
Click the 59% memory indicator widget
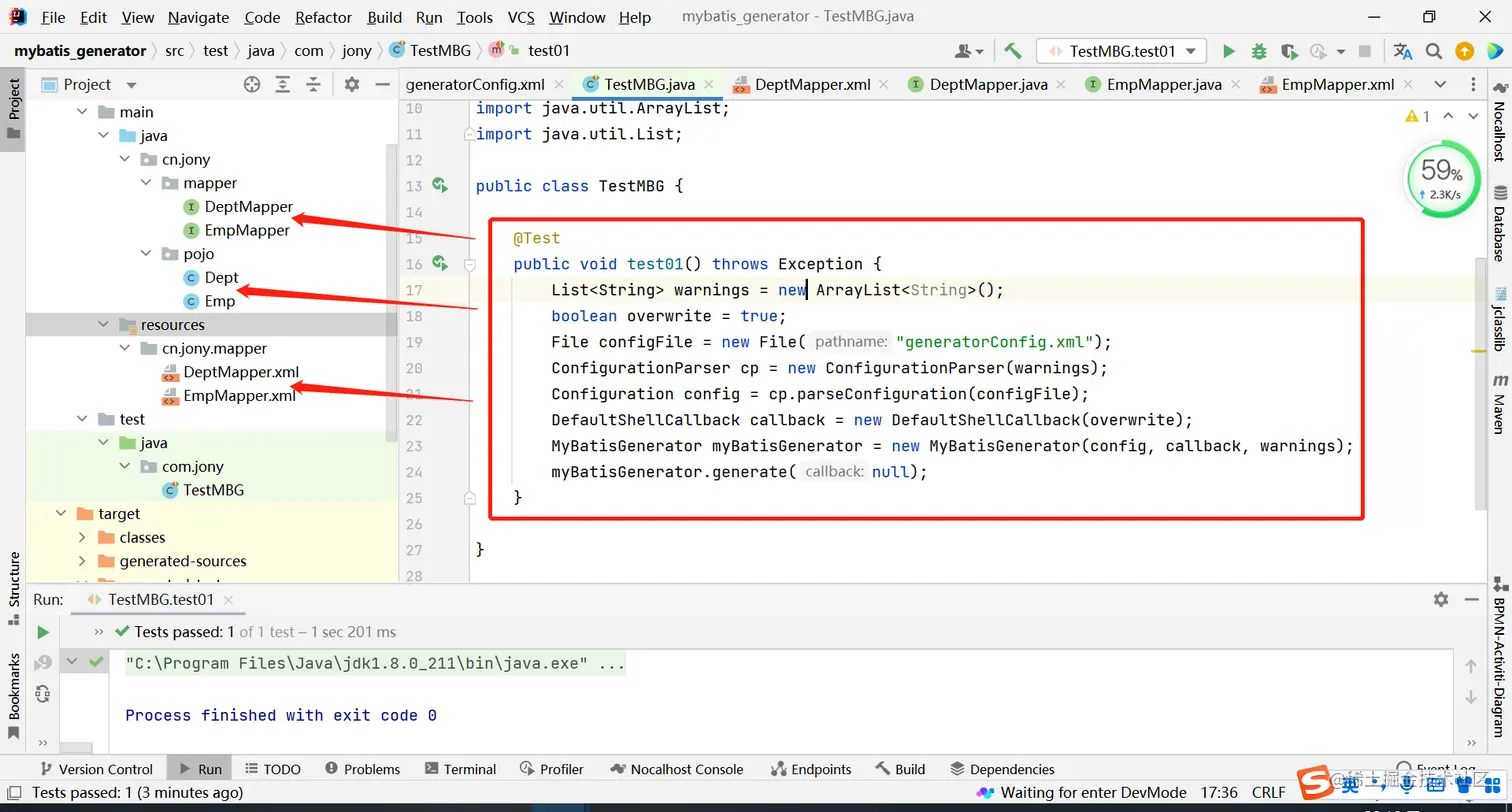pyautogui.click(x=1441, y=180)
